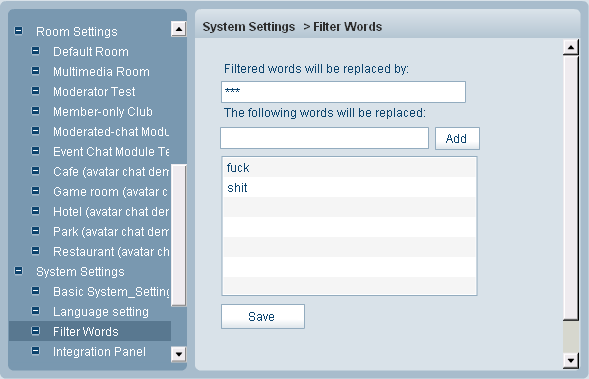Click the icon beside Event Chat Module
Screen dimensions: 589x379
pos(35,151)
